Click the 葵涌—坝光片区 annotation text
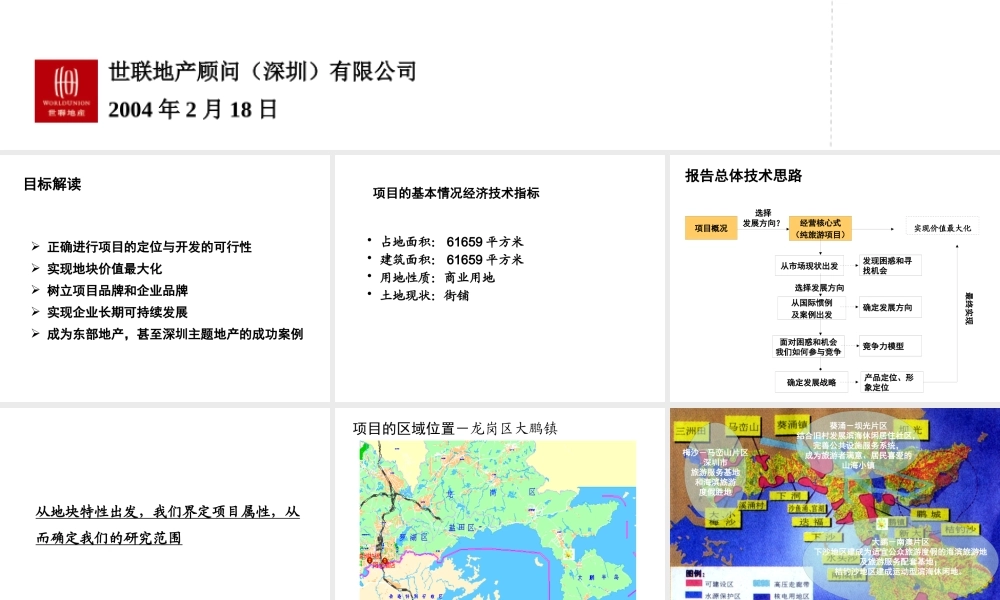Viewport: 1000px width, 600px height. tap(858, 425)
